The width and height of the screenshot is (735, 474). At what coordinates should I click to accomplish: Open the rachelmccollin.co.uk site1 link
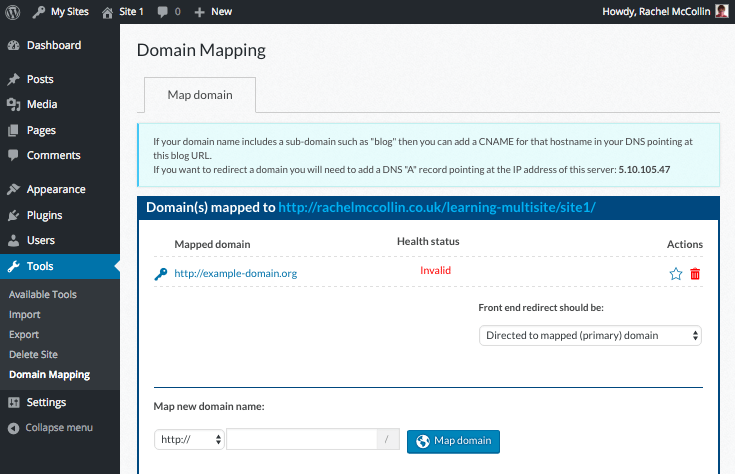[437, 208]
